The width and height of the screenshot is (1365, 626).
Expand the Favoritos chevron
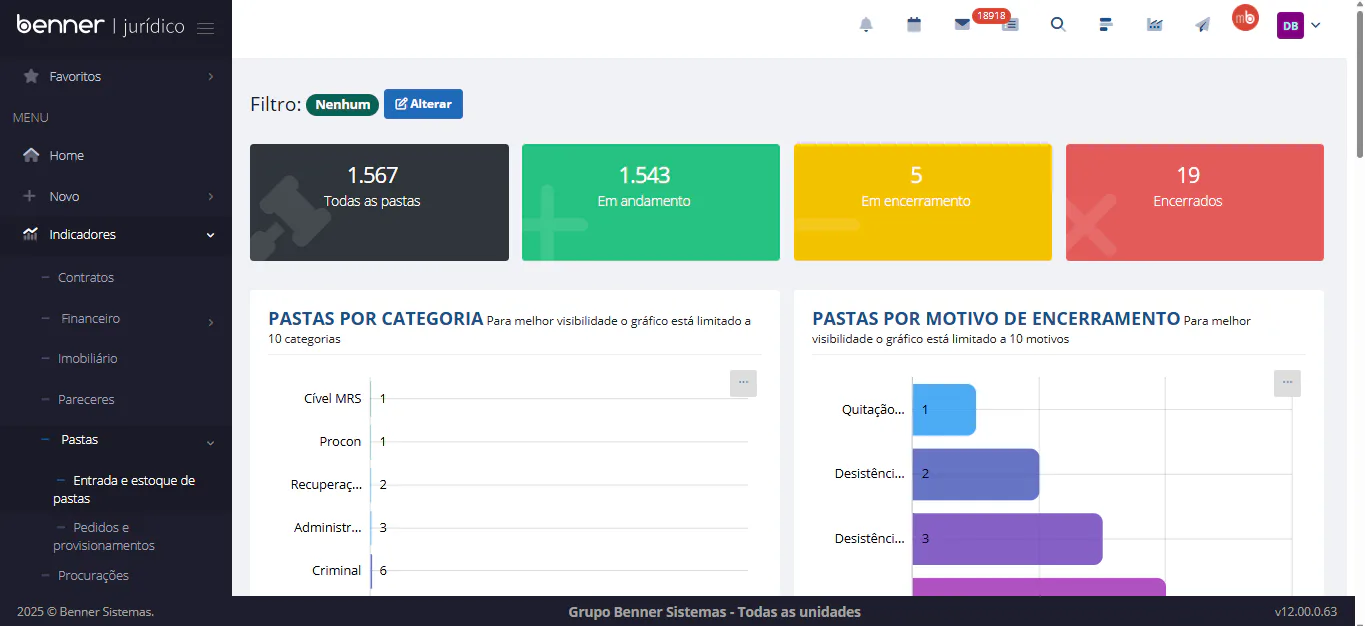[x=210, y=76]
